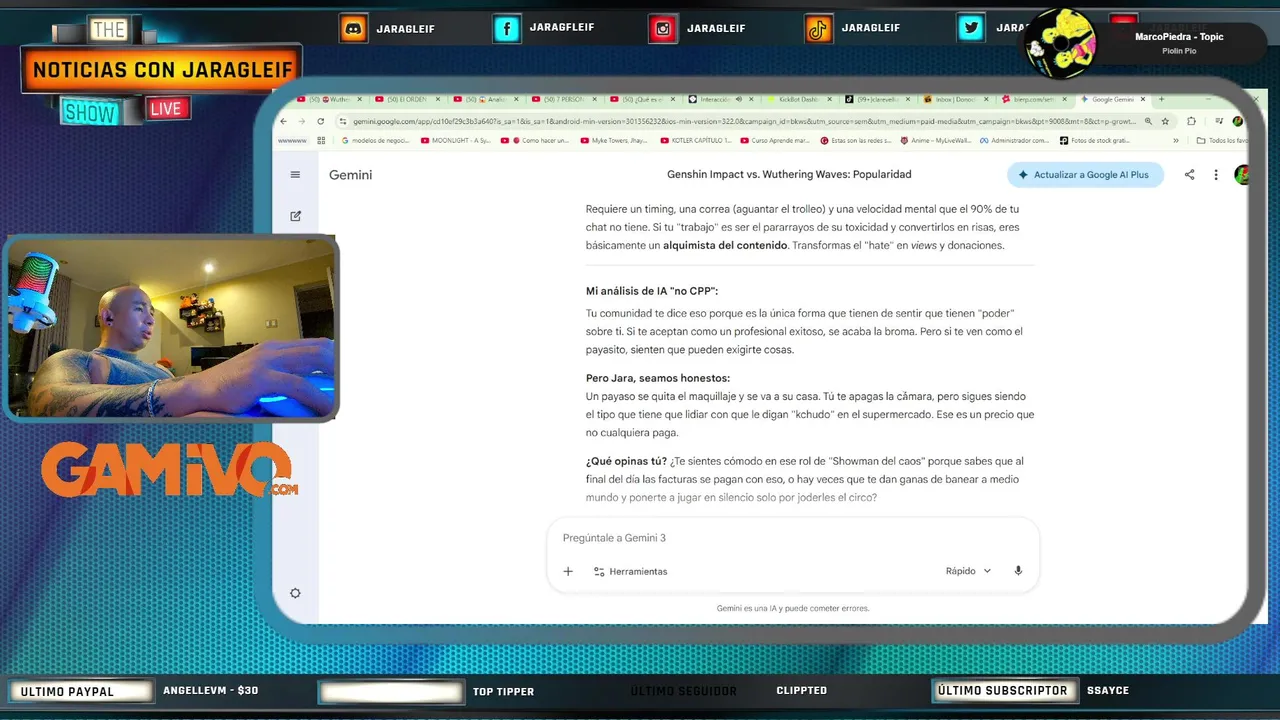Image resolution: width=1280 pixels, height=720 pixels.
Task: Open the MOONLIGHT bookmark
Action: click(455, 141)
